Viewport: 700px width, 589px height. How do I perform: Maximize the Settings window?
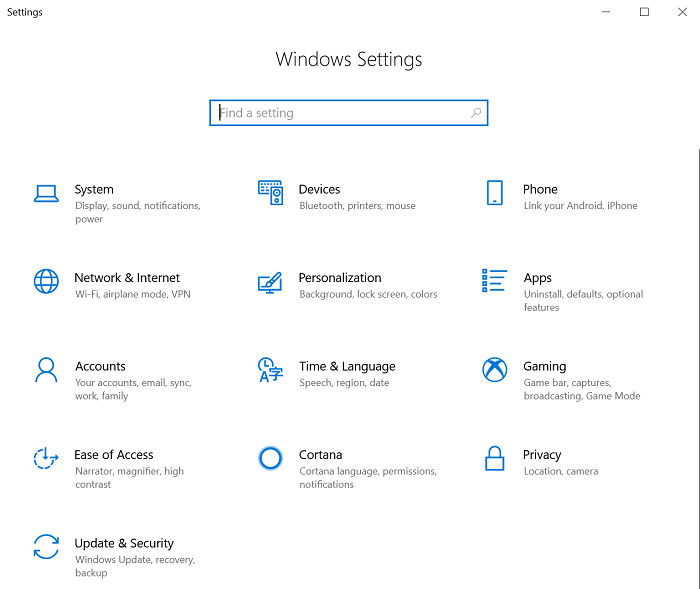tap(644, 12)
